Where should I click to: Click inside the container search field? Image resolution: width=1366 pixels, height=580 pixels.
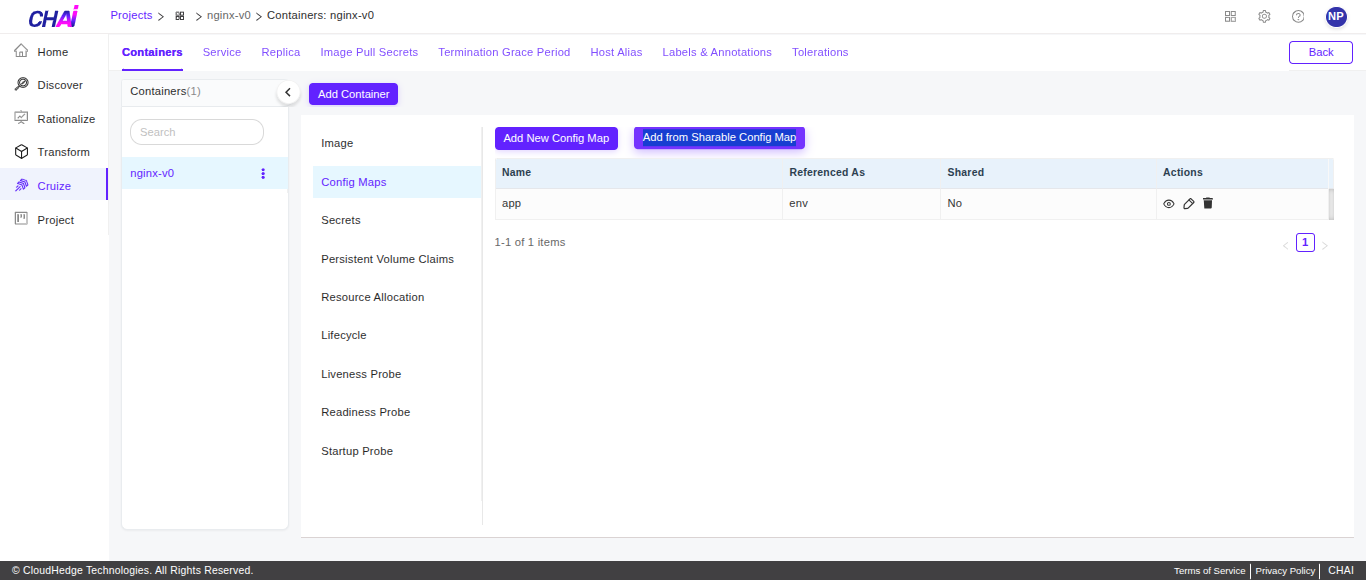[x=196, y=131]
